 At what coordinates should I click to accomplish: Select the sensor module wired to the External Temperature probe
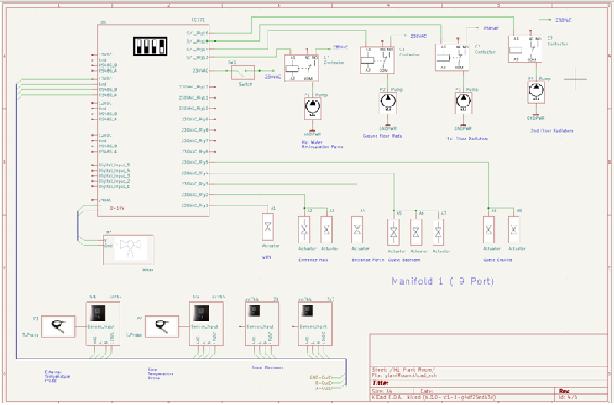click(x=103, y=324)
